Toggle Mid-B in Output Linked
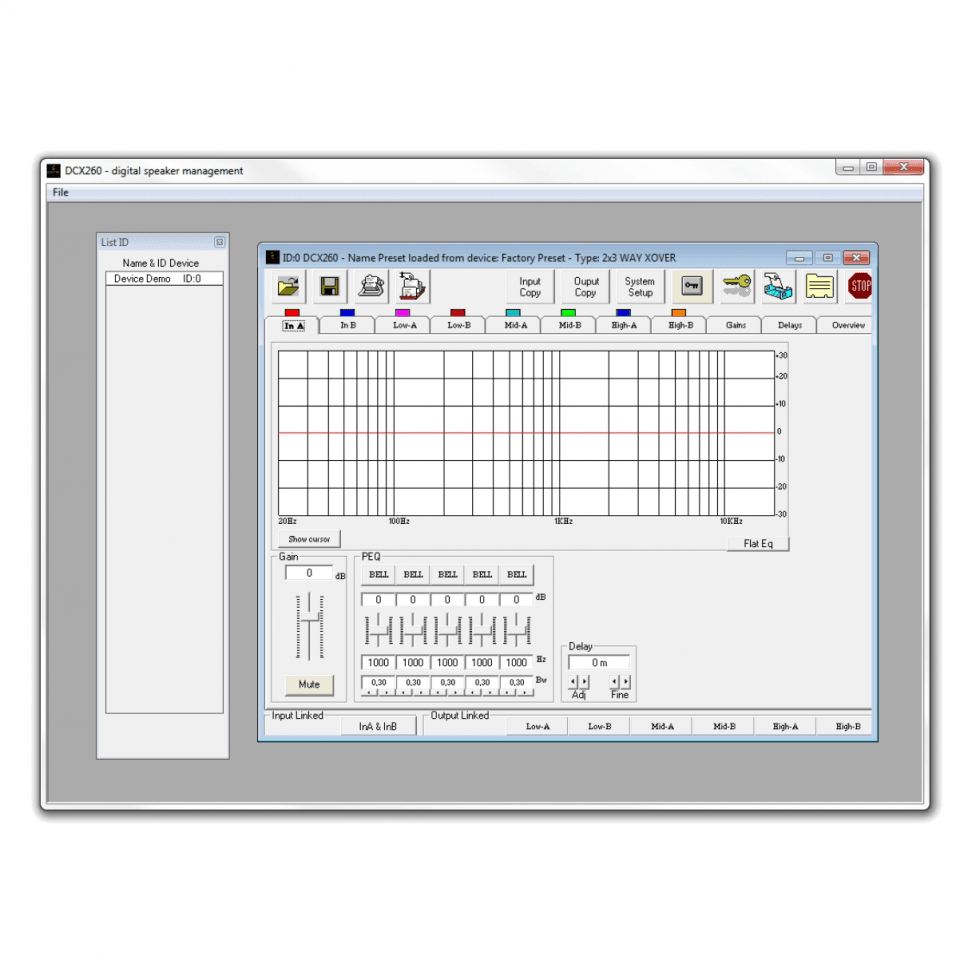This screenshot has width=960, height=960. [x=724, y=727]
